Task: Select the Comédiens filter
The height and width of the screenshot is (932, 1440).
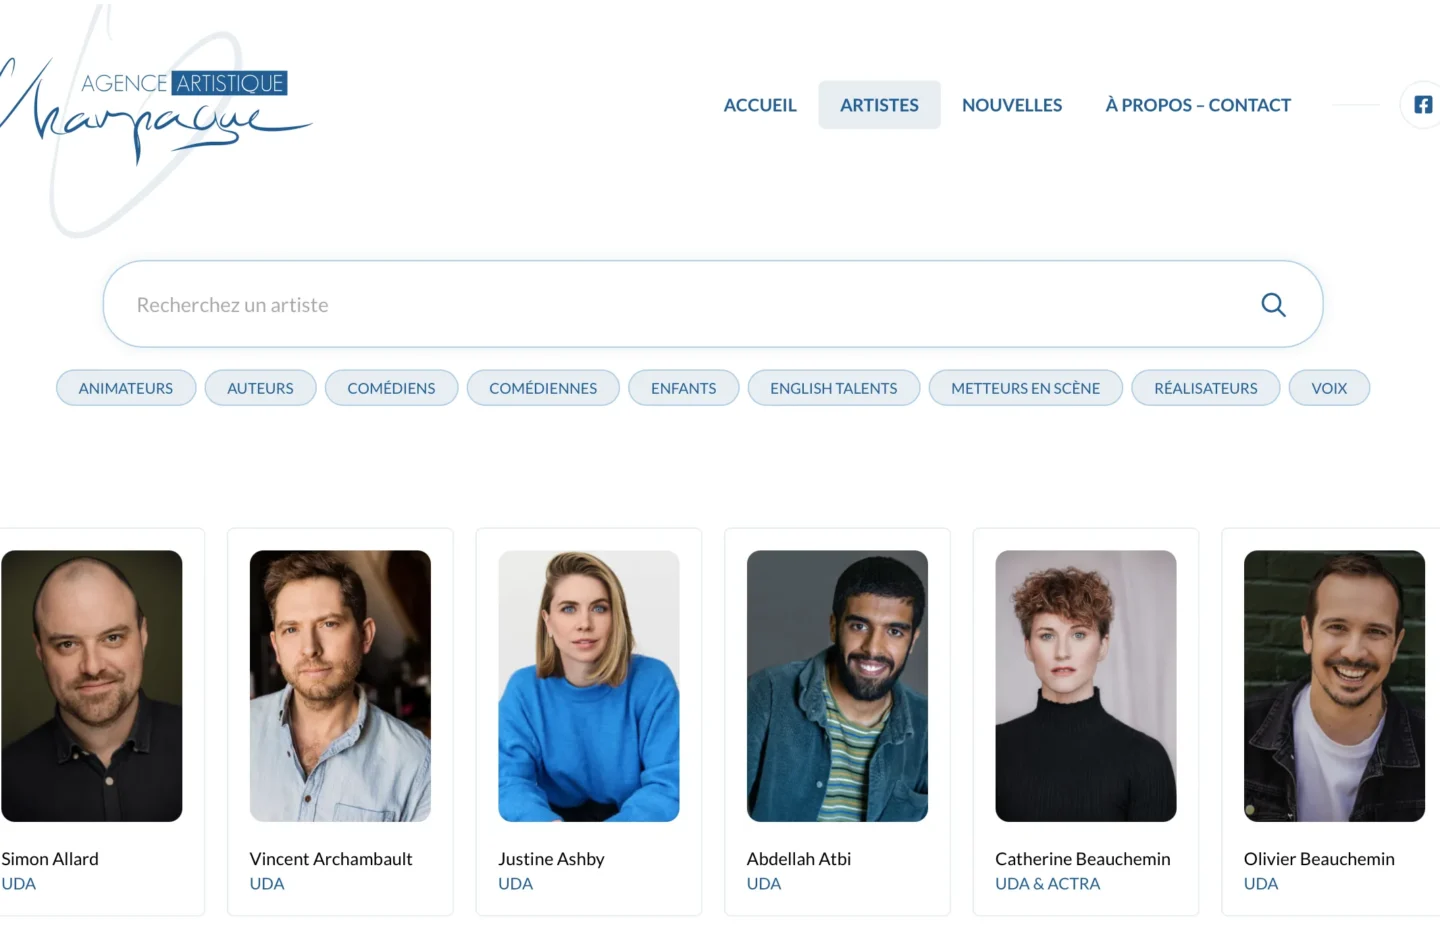Action: click(391, 388)
